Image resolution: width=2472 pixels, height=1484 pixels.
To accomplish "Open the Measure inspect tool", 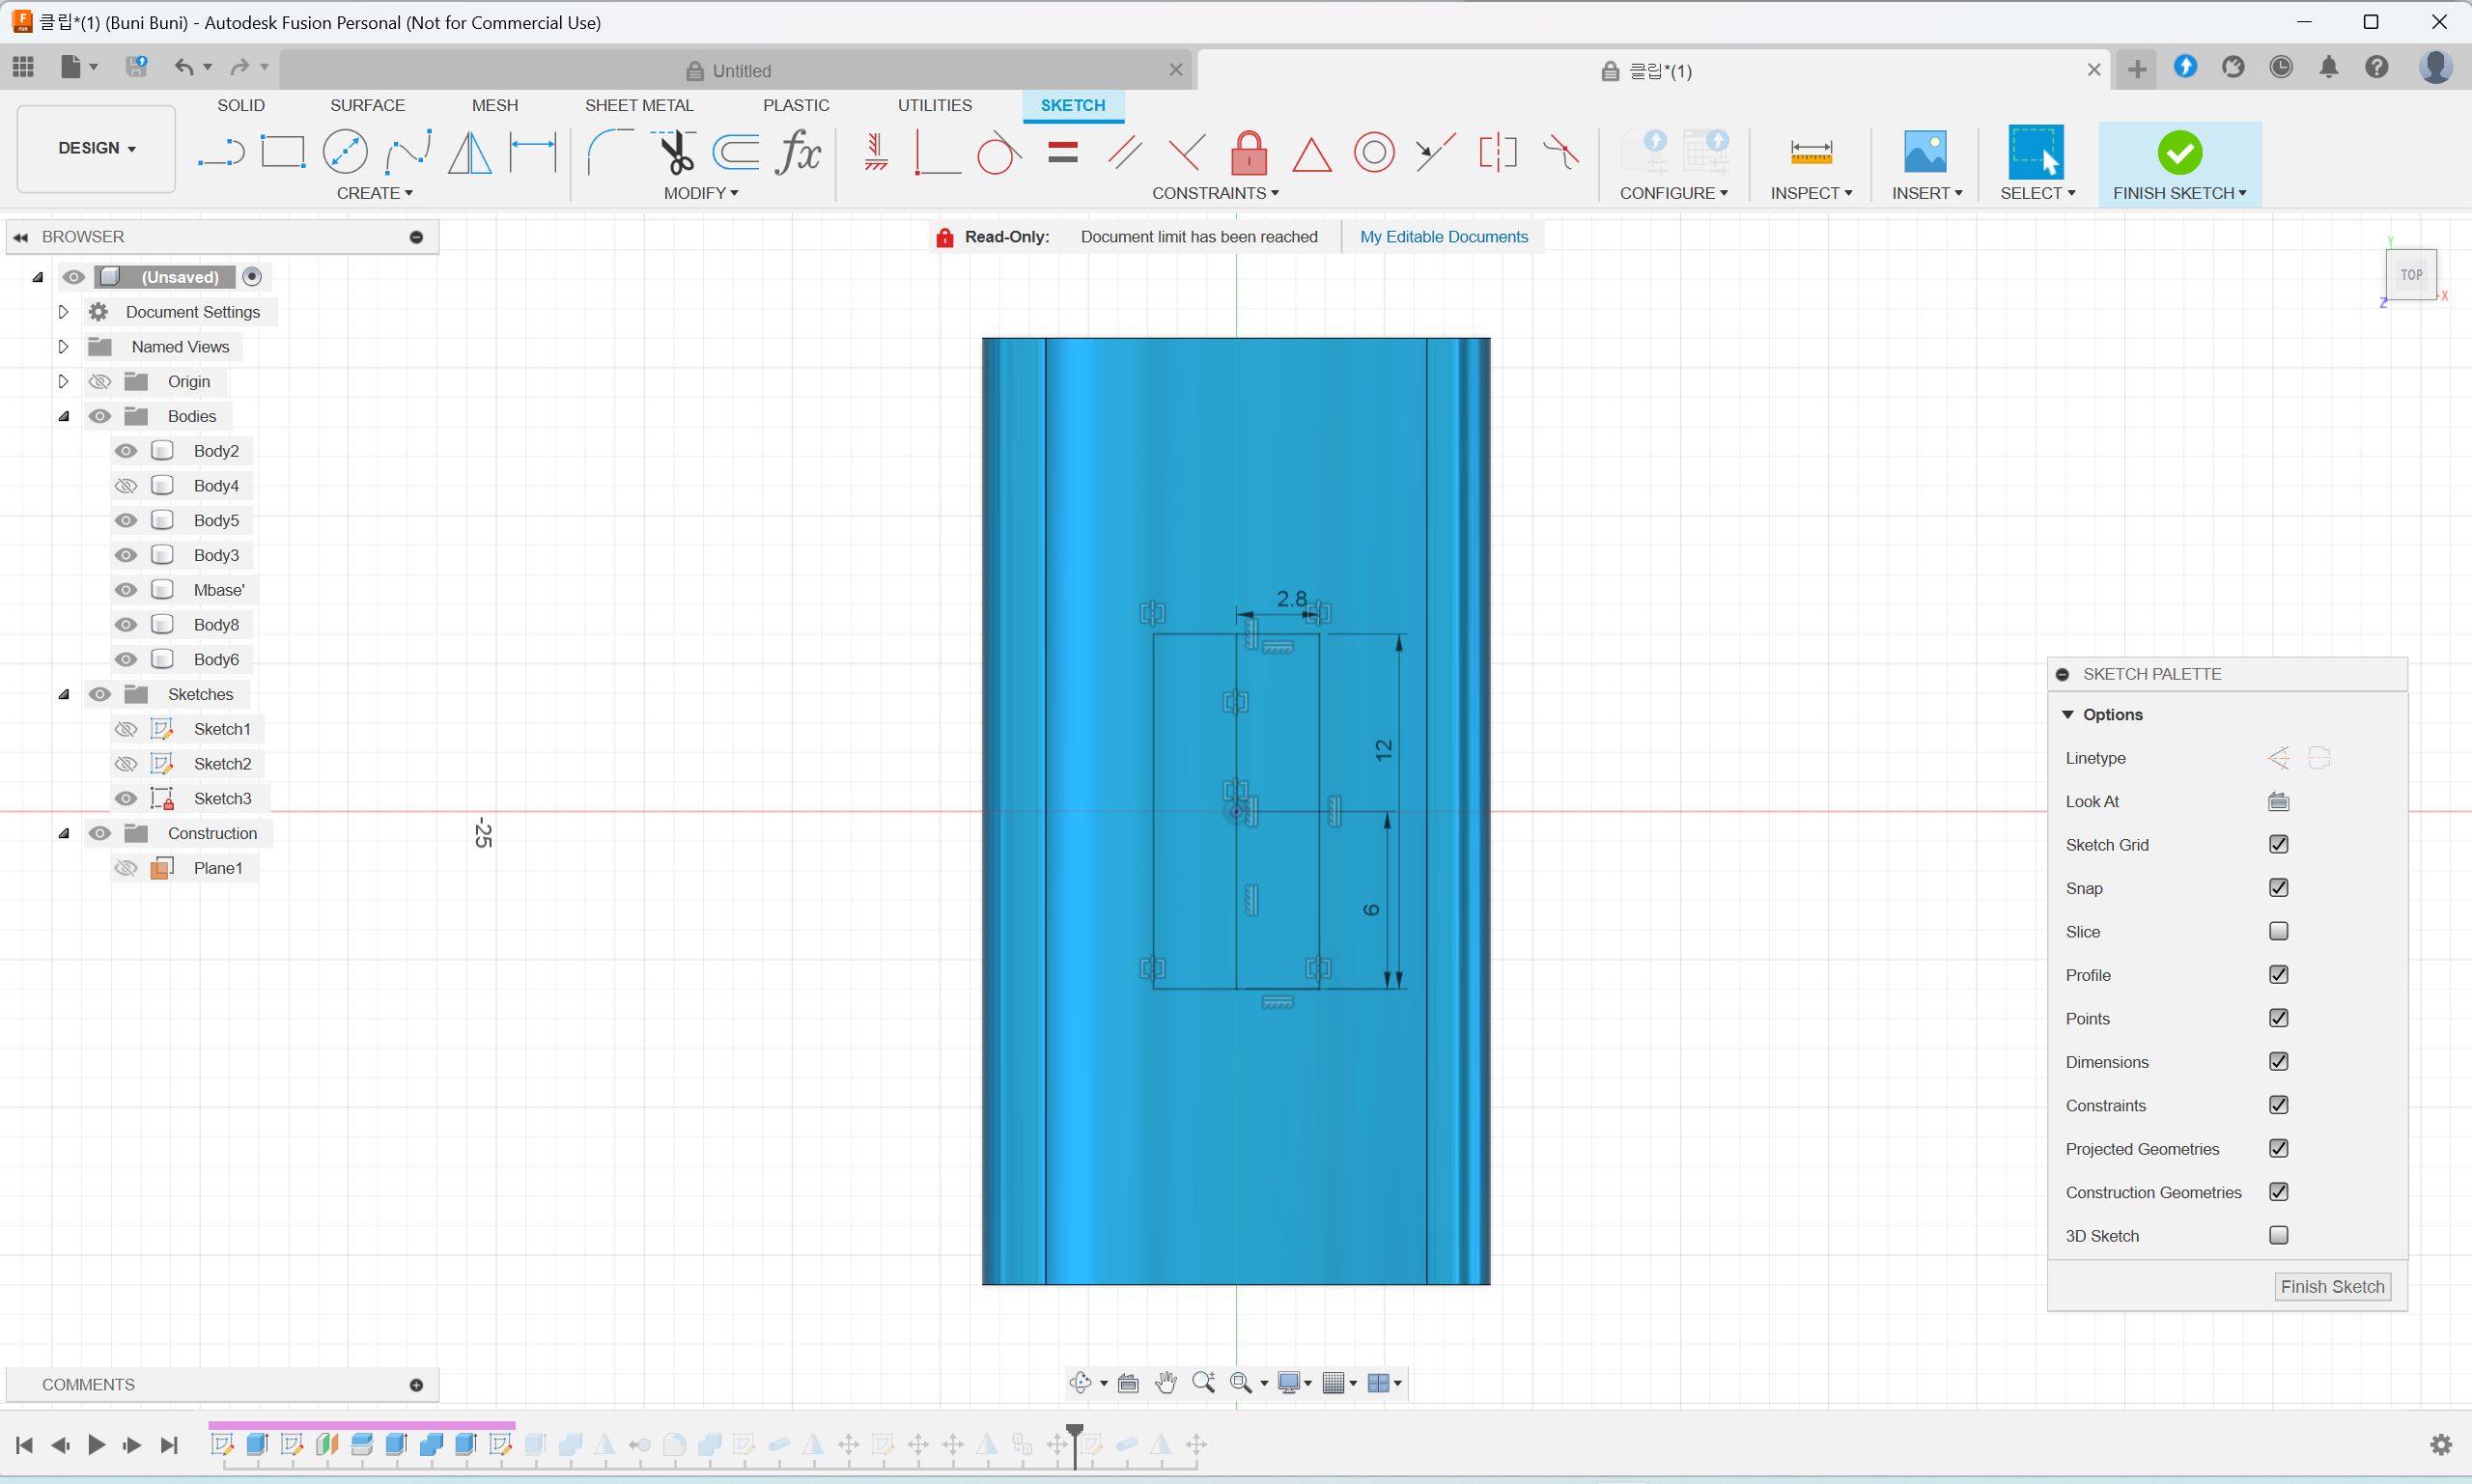I will (1811, 153).
